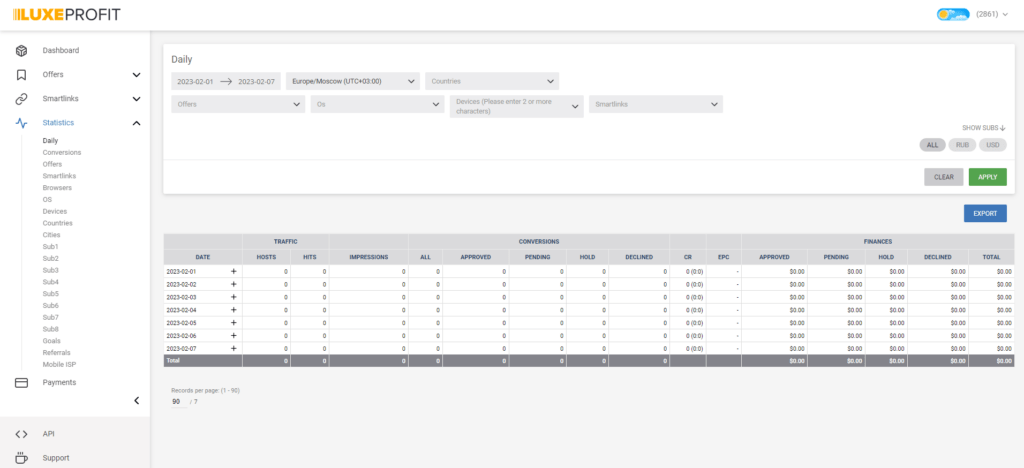Select the USD currency toggle
Viewport: 1024px width, 468px height.
tap(992, 145)
